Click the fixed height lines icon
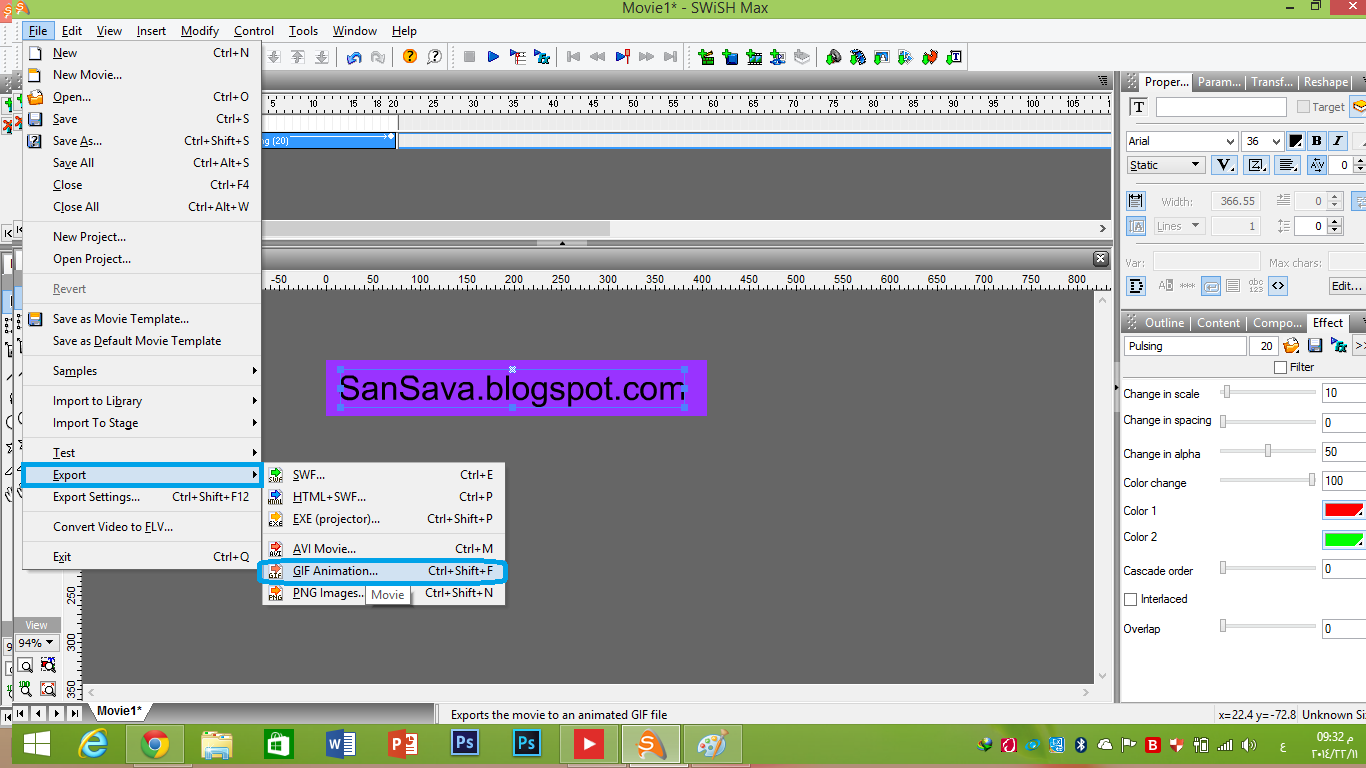The height and width of the screenshot is (768, 1366). 1136,226
